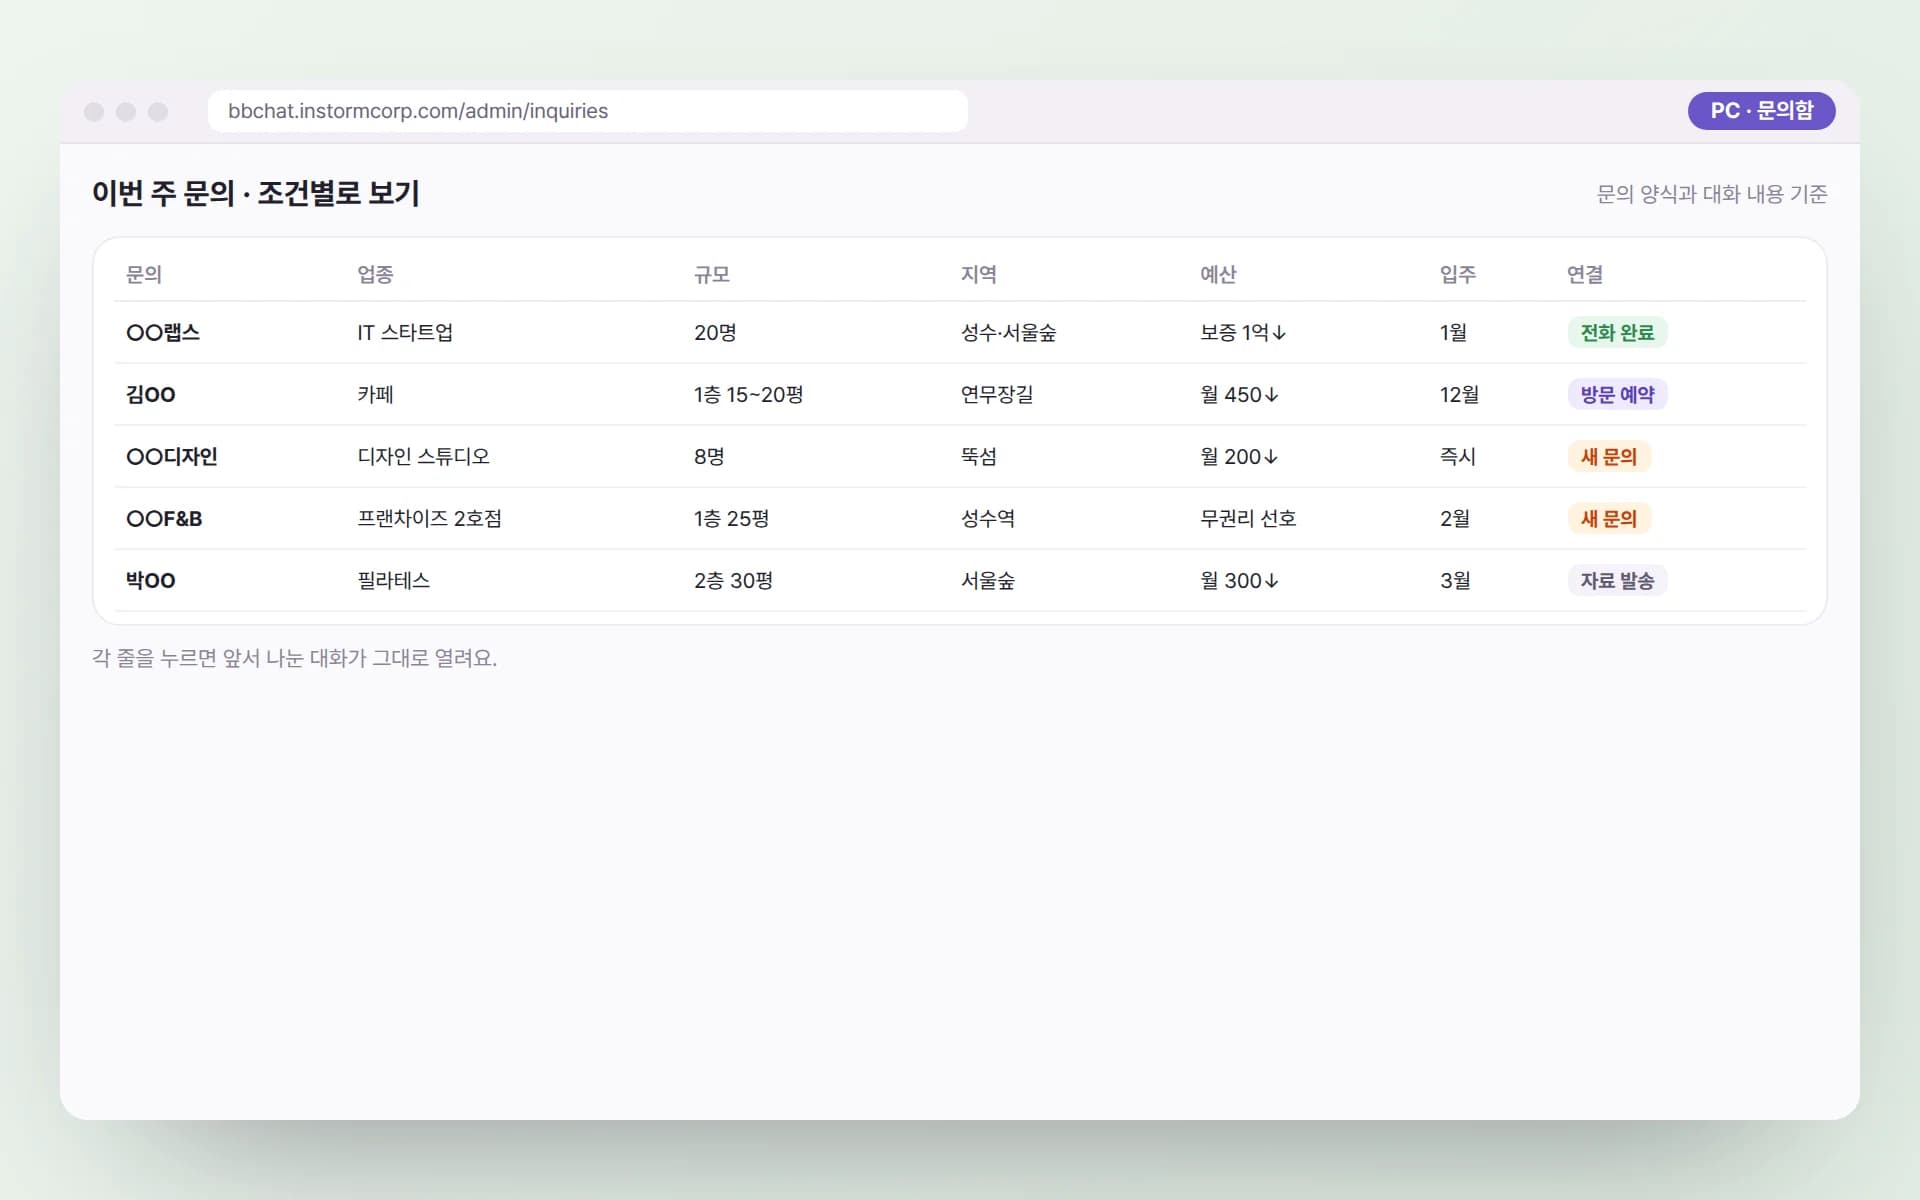Click the 8명 size cell
This screenshot has height=1200, width=1920.
(x=709, y=456)
